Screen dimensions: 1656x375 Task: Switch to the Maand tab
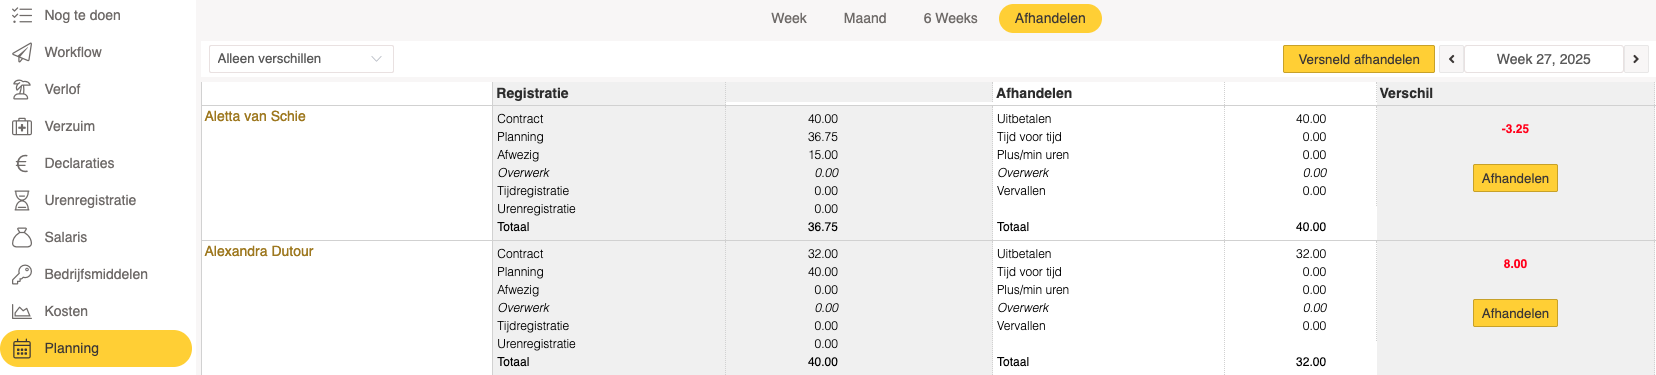tap(865, 18)
